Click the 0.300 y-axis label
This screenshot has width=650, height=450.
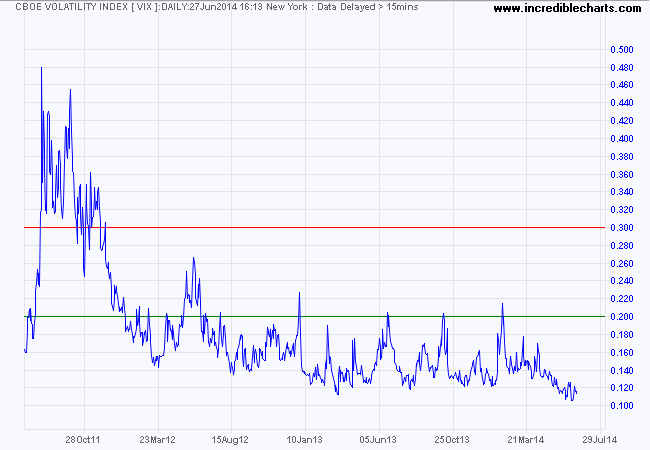[622, 227]
